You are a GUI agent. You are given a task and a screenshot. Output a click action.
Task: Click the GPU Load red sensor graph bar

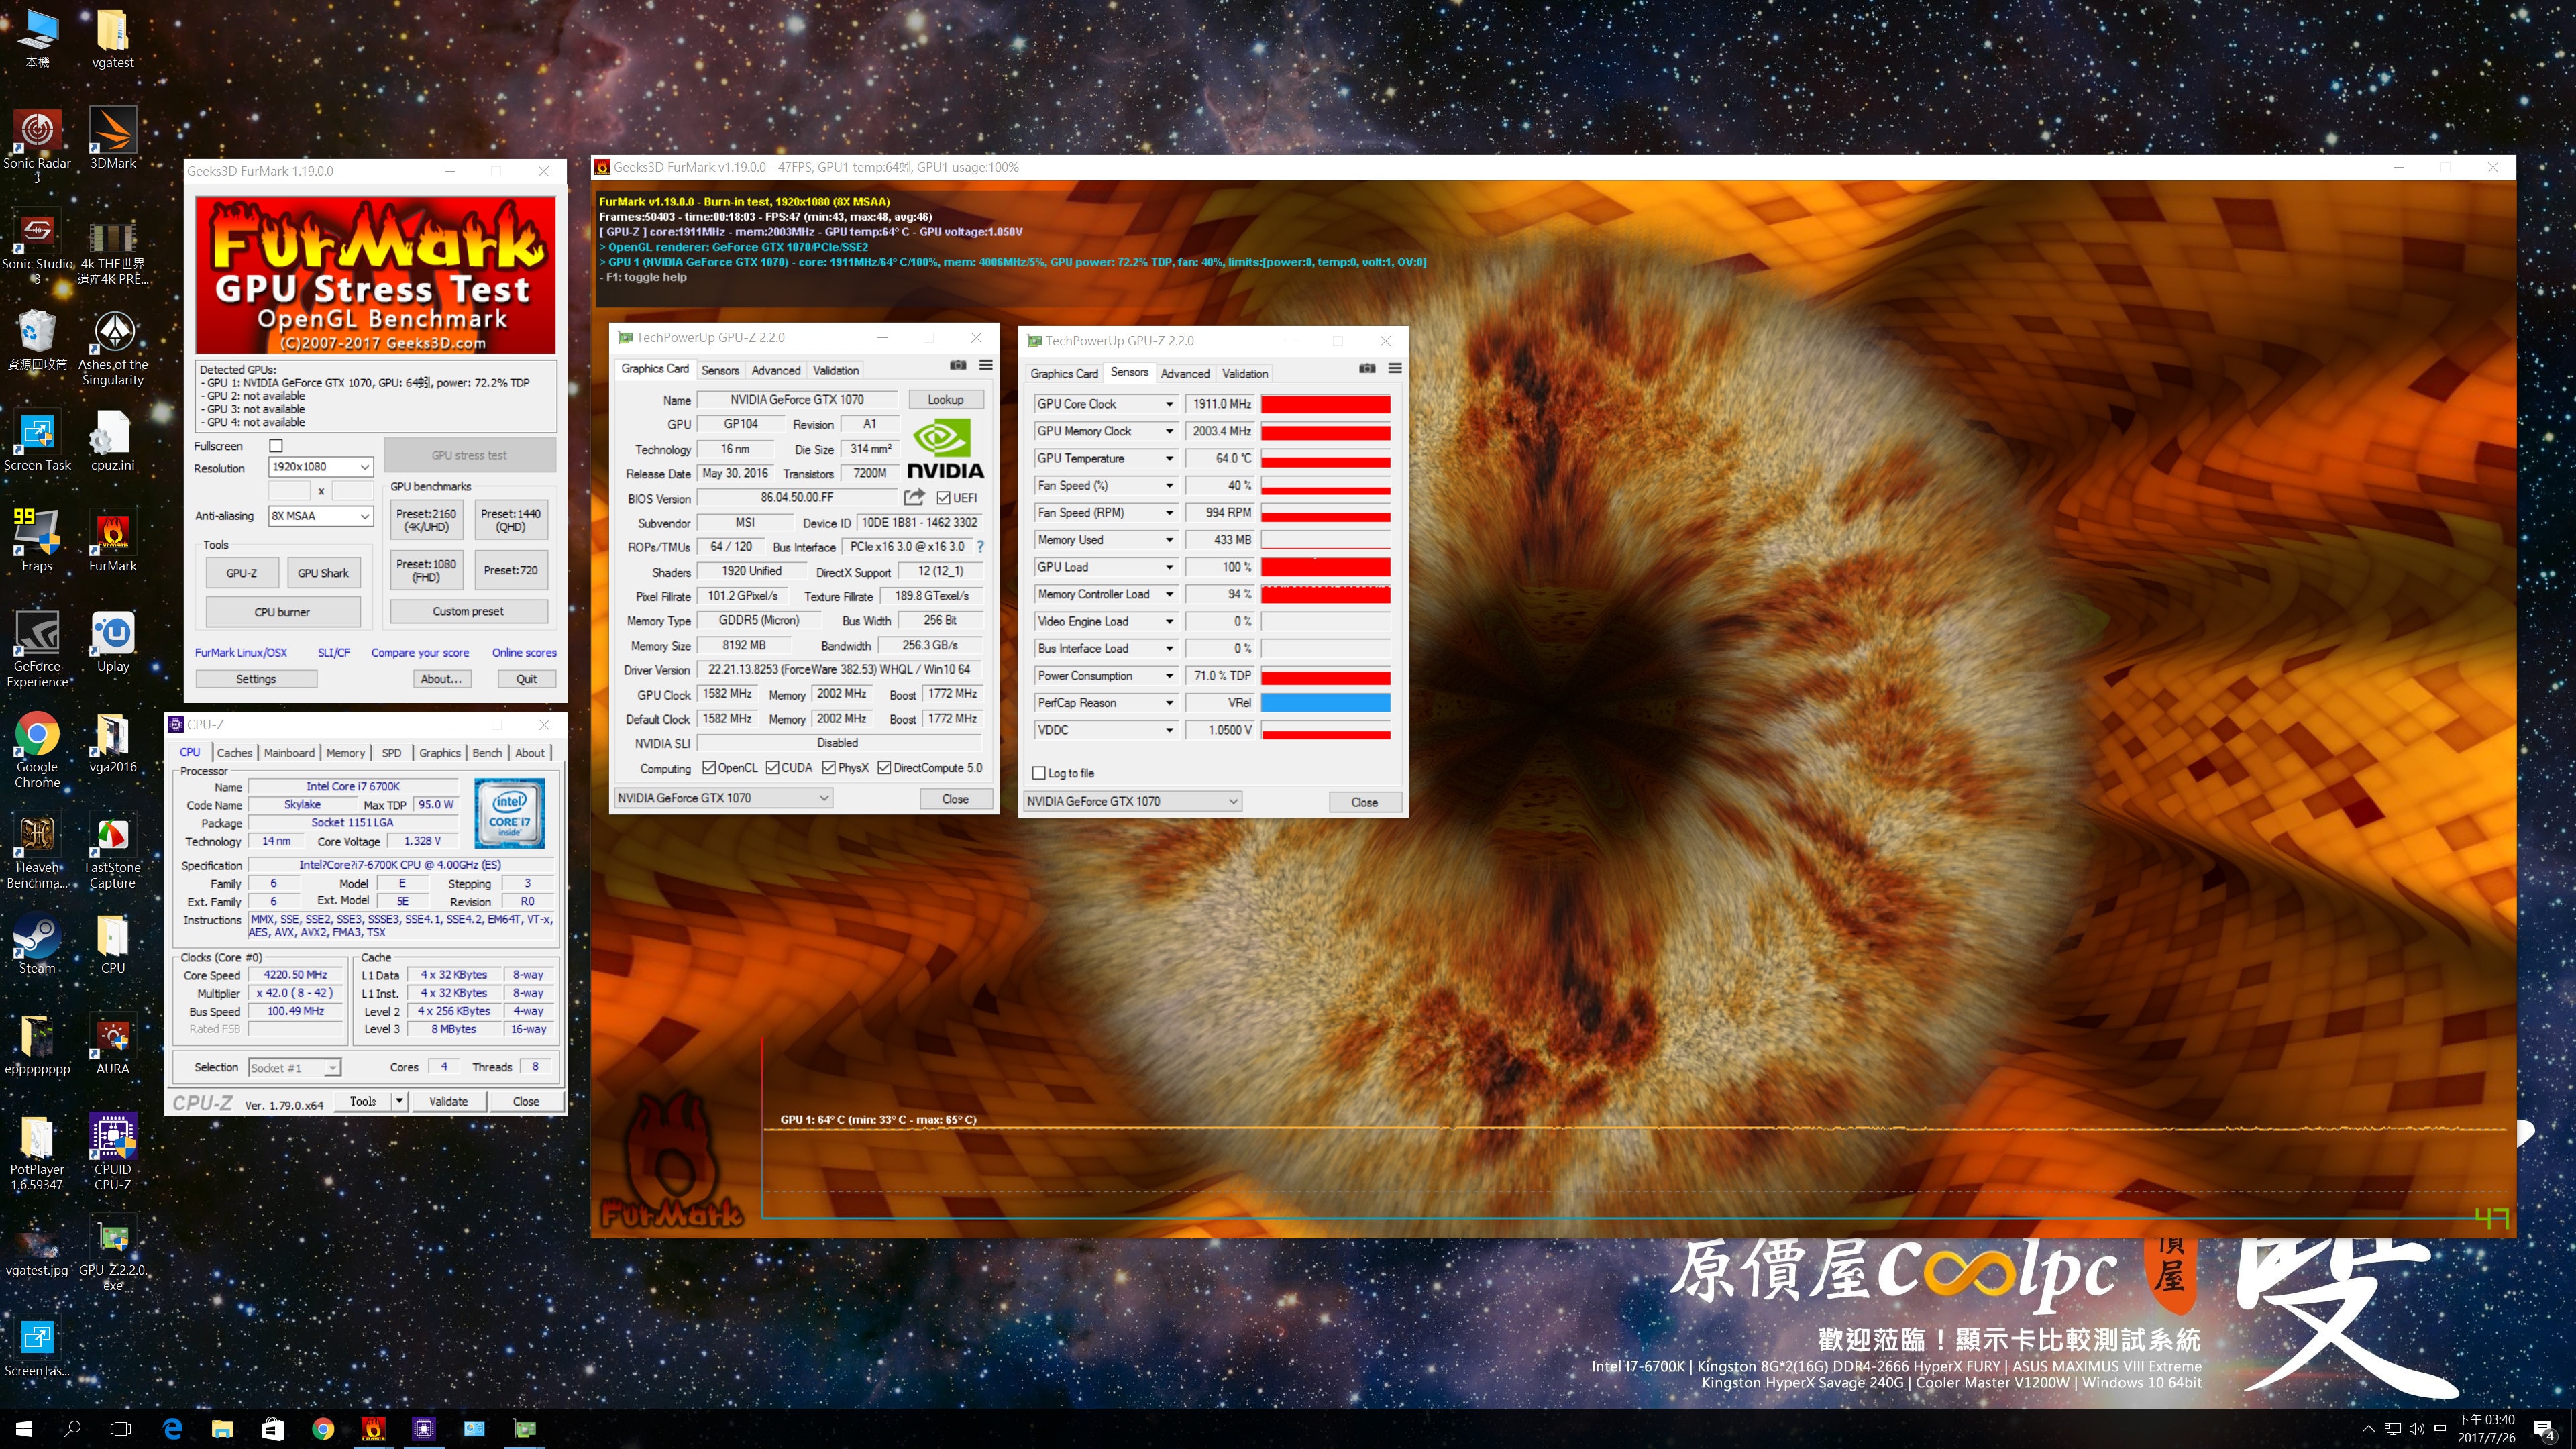tap(1325, 567)
